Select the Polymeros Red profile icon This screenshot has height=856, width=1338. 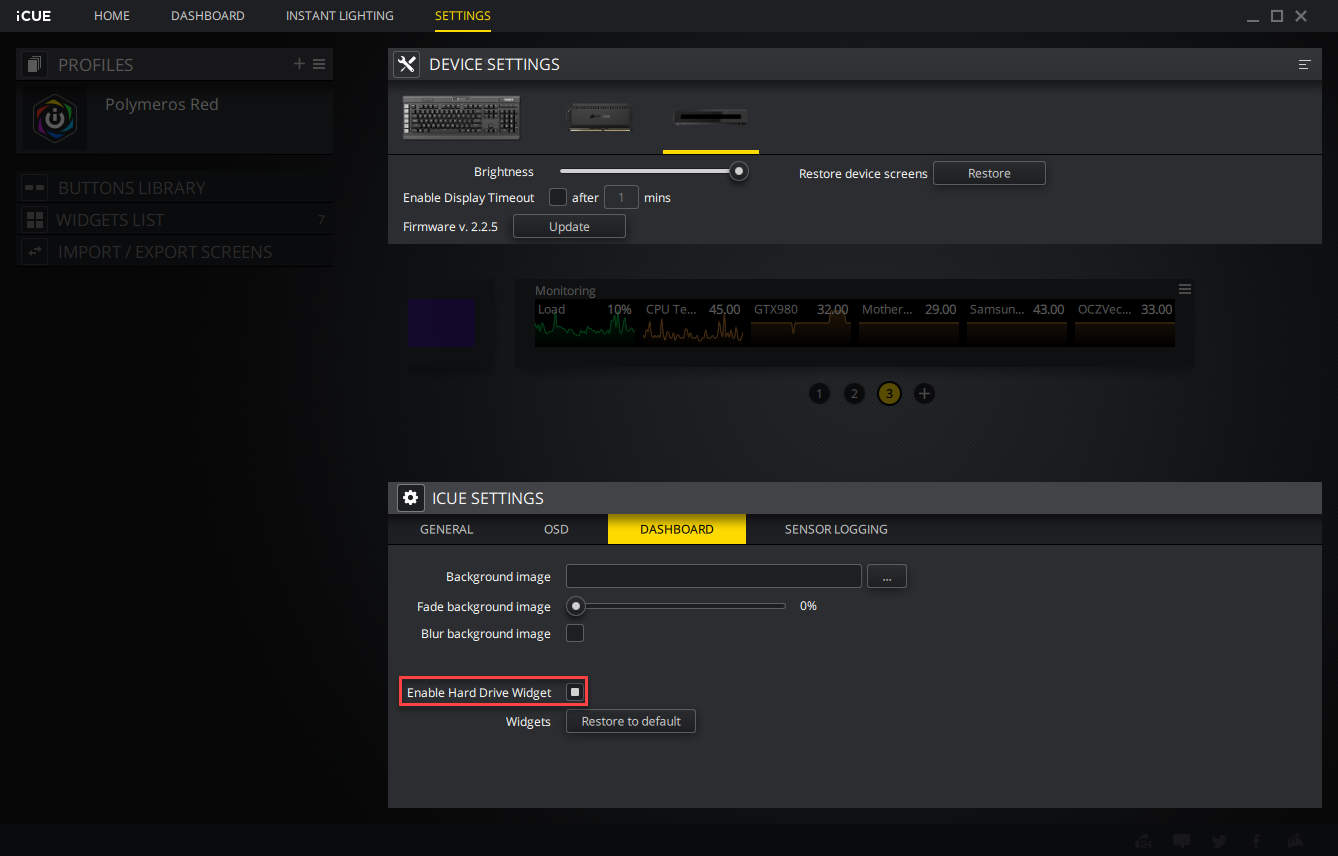click(x=55, y=118)
